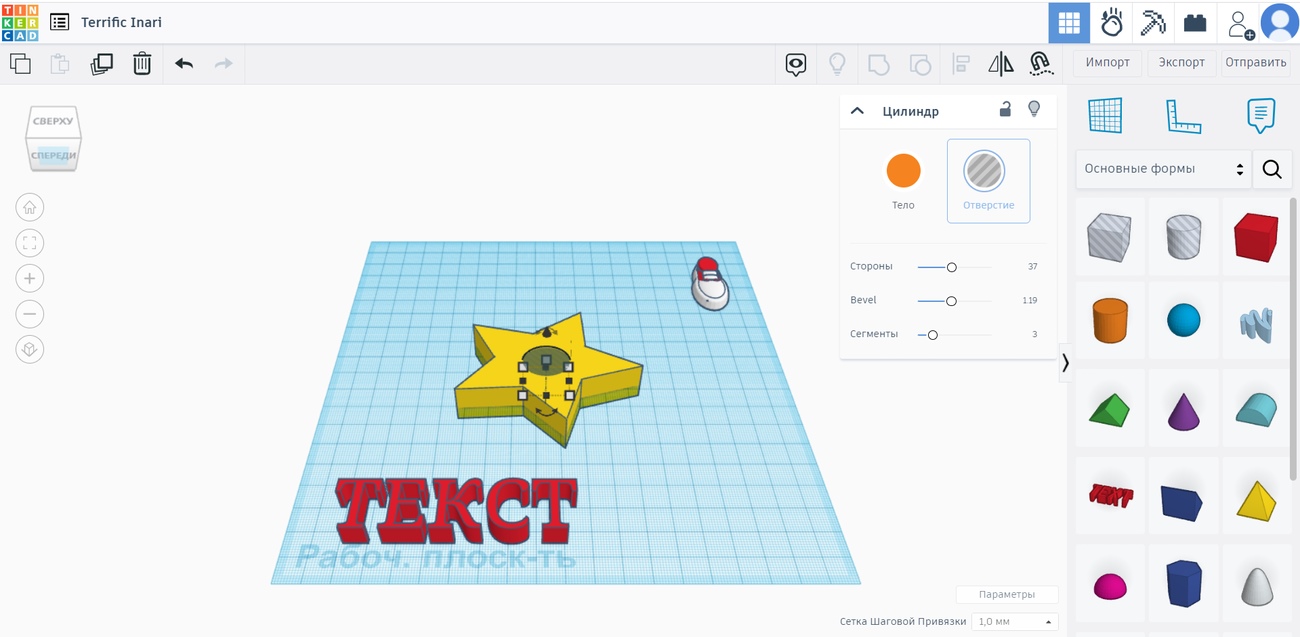Viewport: 1300px width, 637px height.
Task: Open the design Импорт dialog
Action: 1107,62
